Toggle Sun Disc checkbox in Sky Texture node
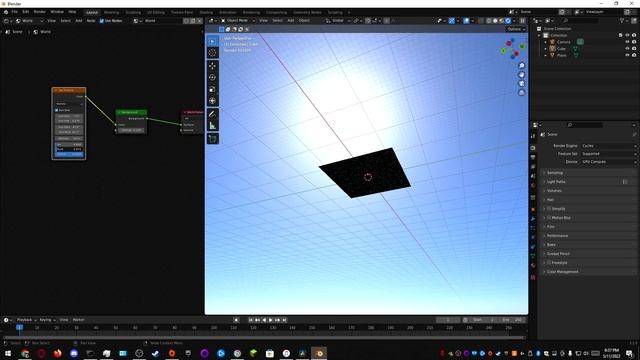 tap(57, 110)
